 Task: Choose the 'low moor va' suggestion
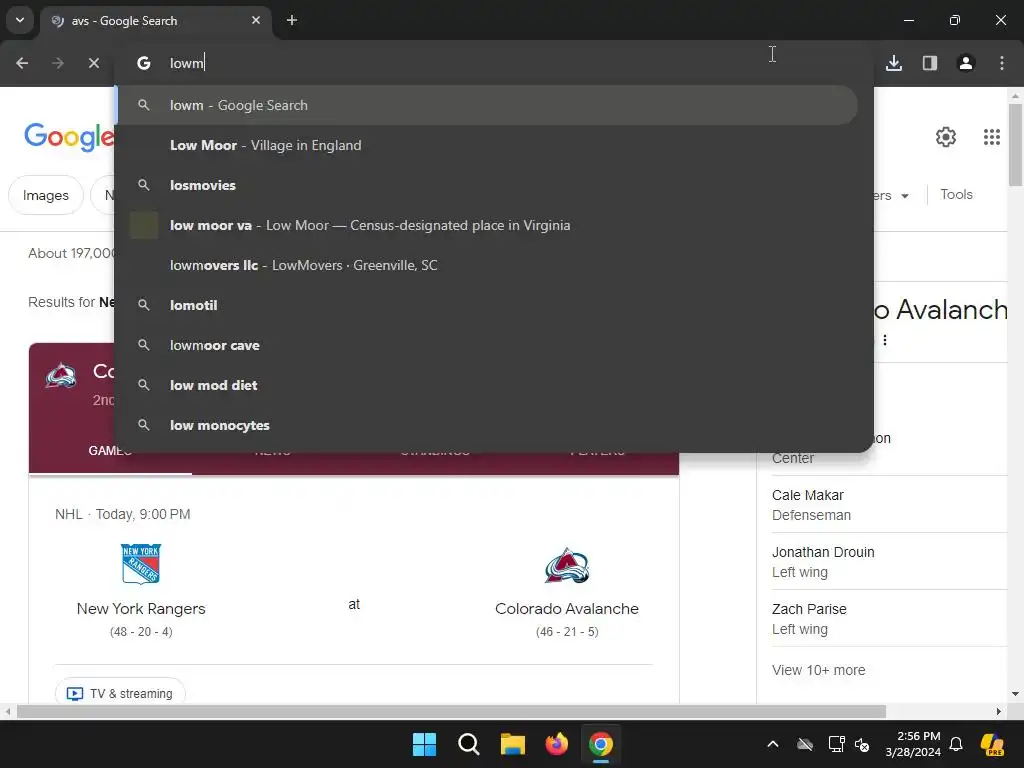[487, 225]
